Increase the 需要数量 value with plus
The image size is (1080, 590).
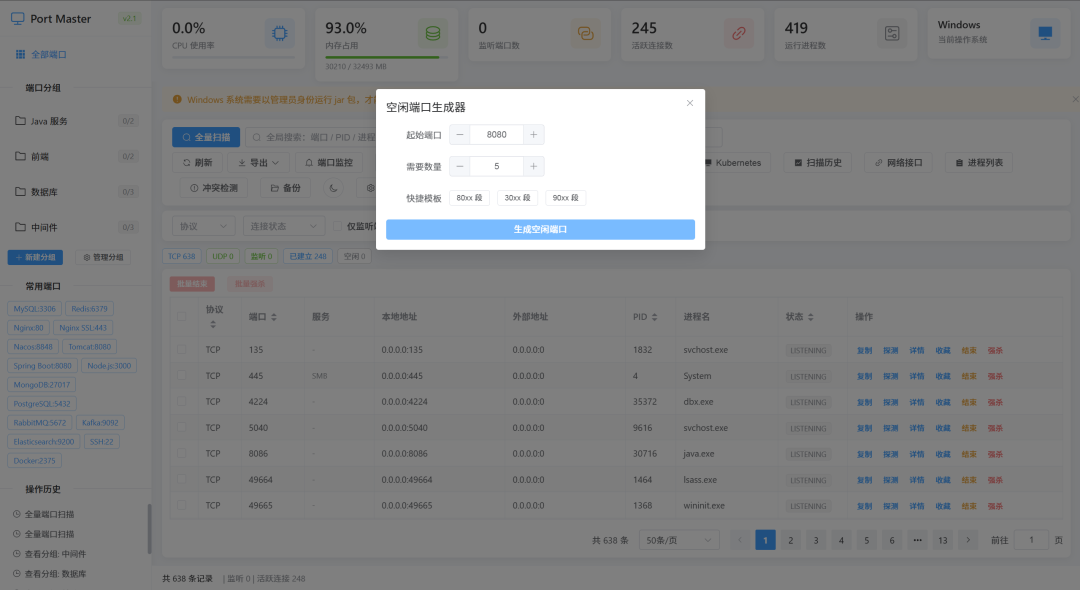pyautogui.click(x=533, y=166)
